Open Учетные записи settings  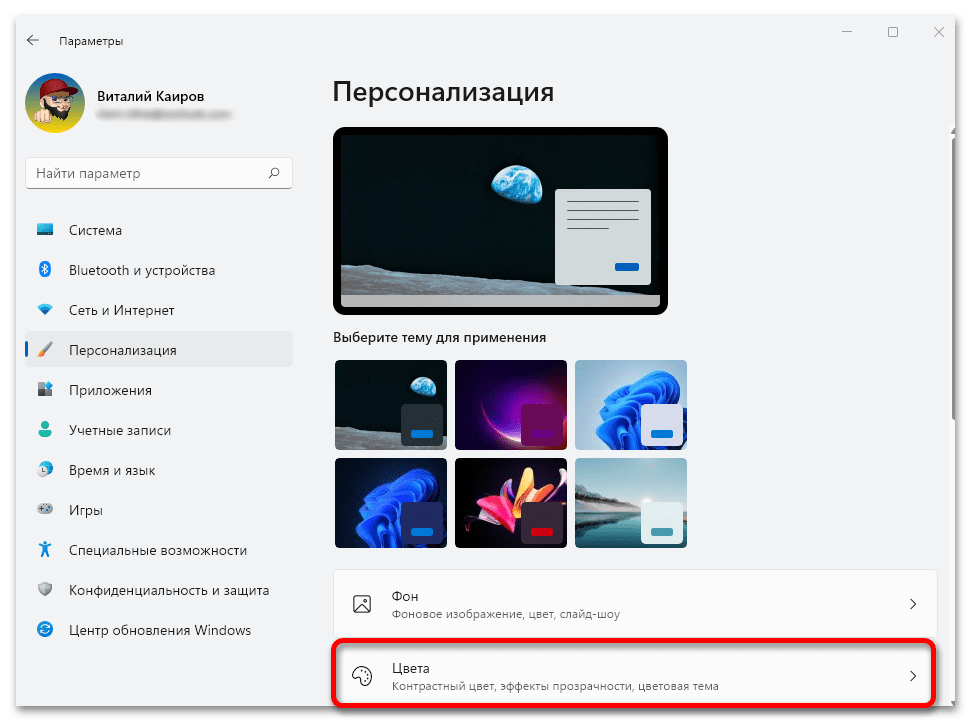point(159,430)
